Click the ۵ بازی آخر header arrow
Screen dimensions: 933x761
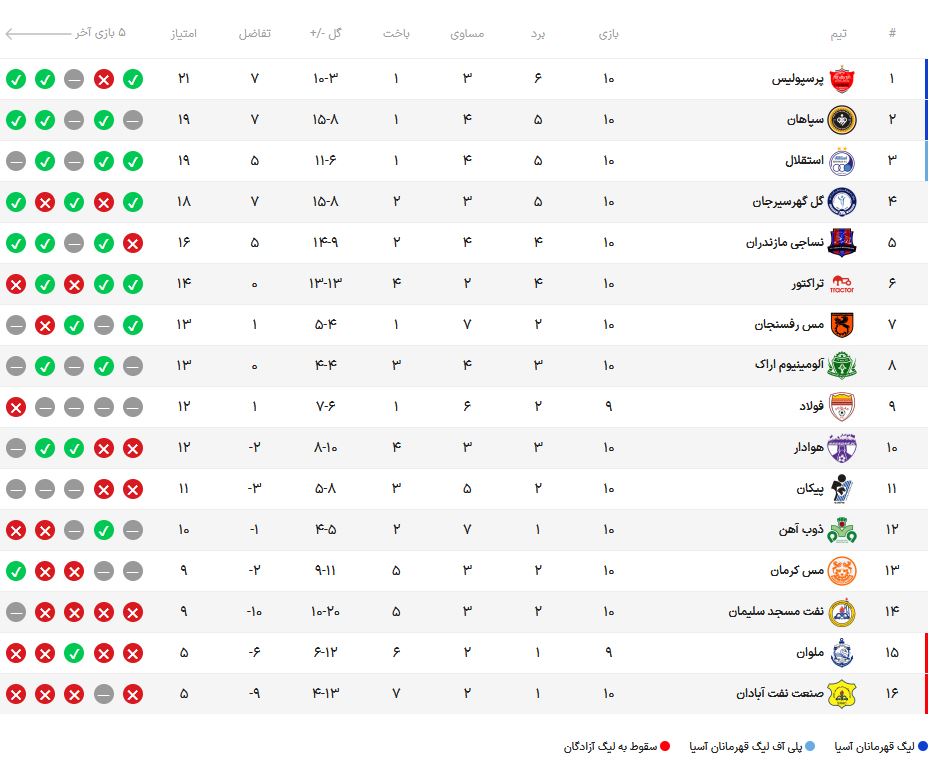tap(38, 33)
